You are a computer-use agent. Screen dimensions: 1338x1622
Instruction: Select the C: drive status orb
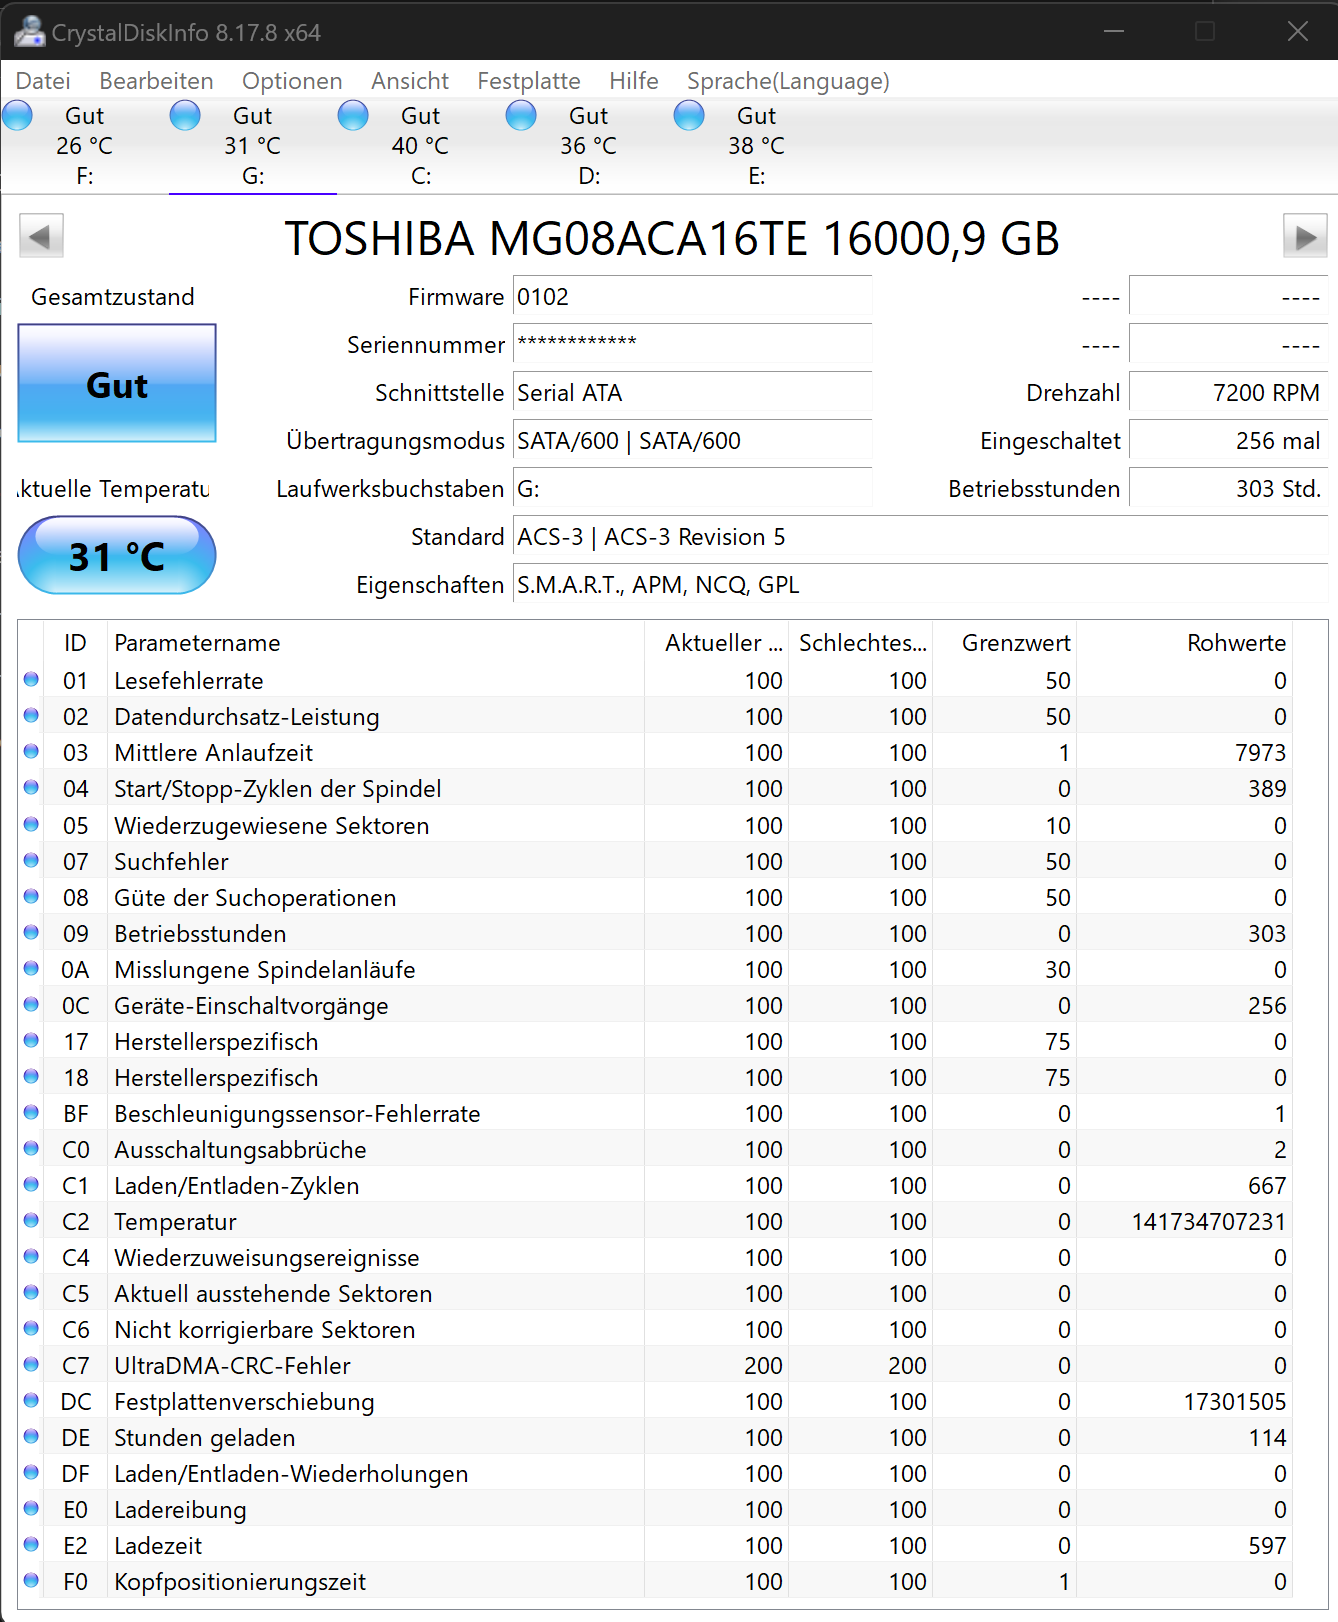click(x=353, y=116)
